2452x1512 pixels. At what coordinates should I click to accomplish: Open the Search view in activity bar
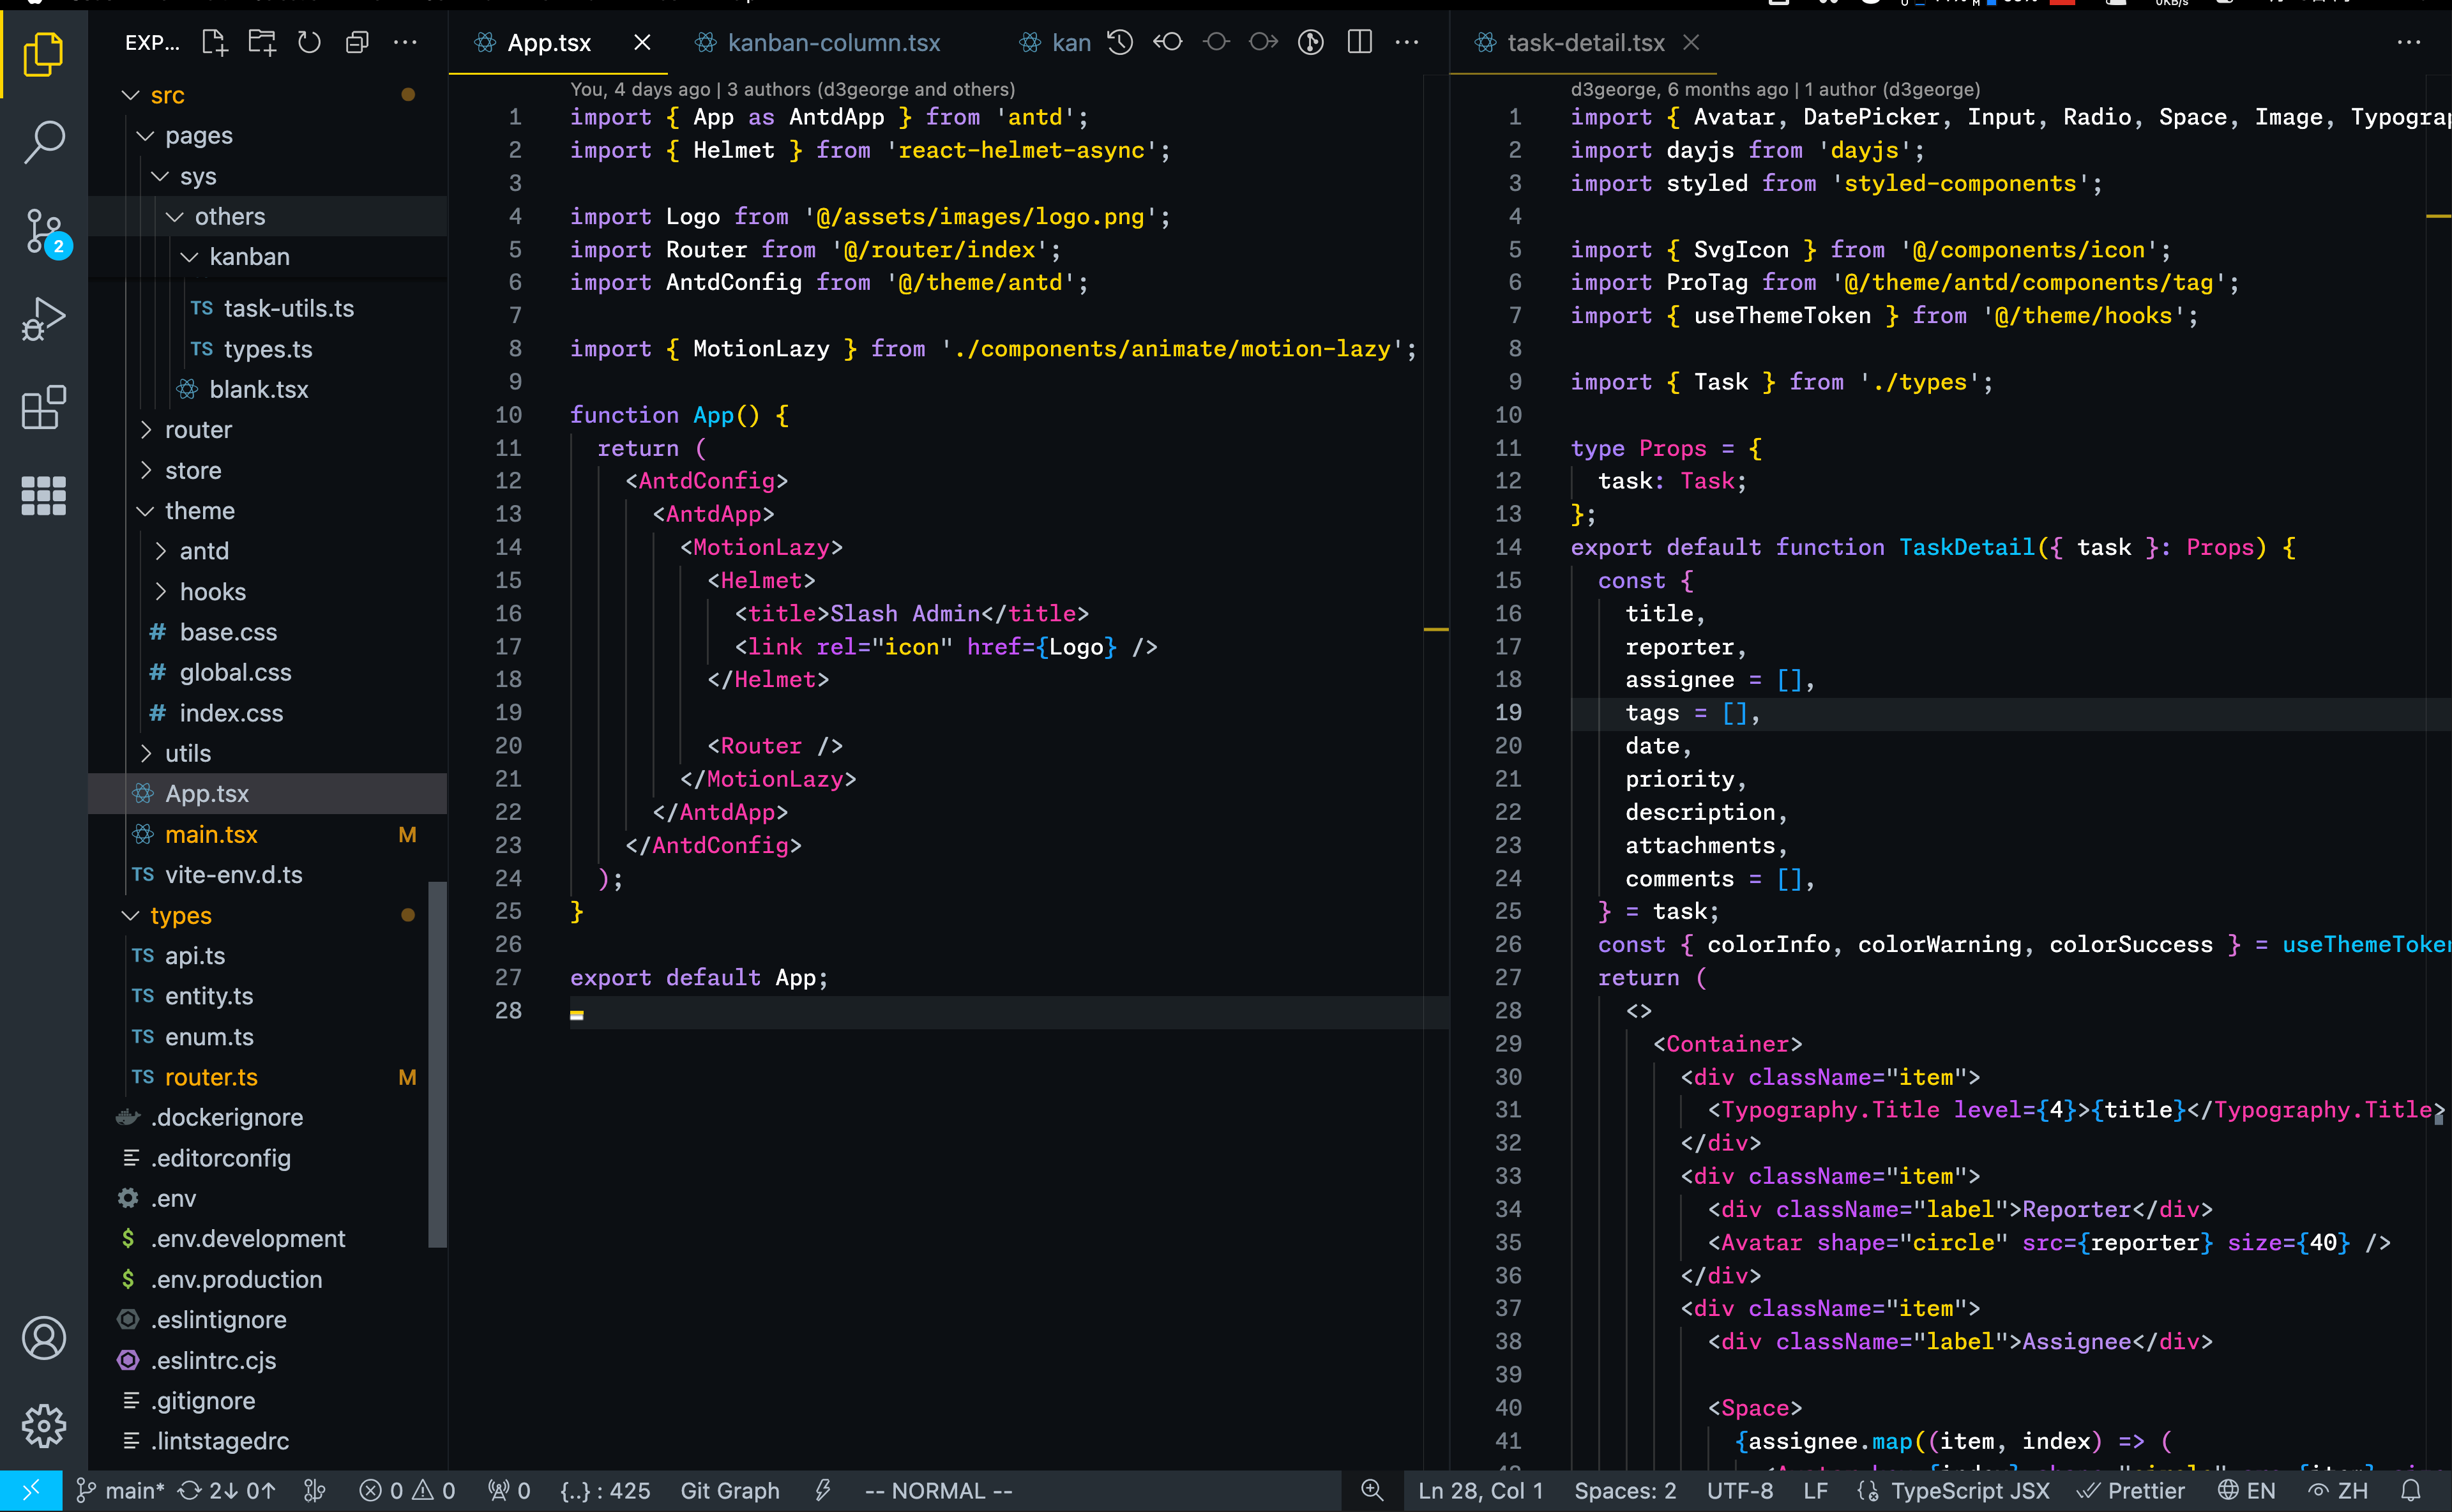(x=44, y=141)
